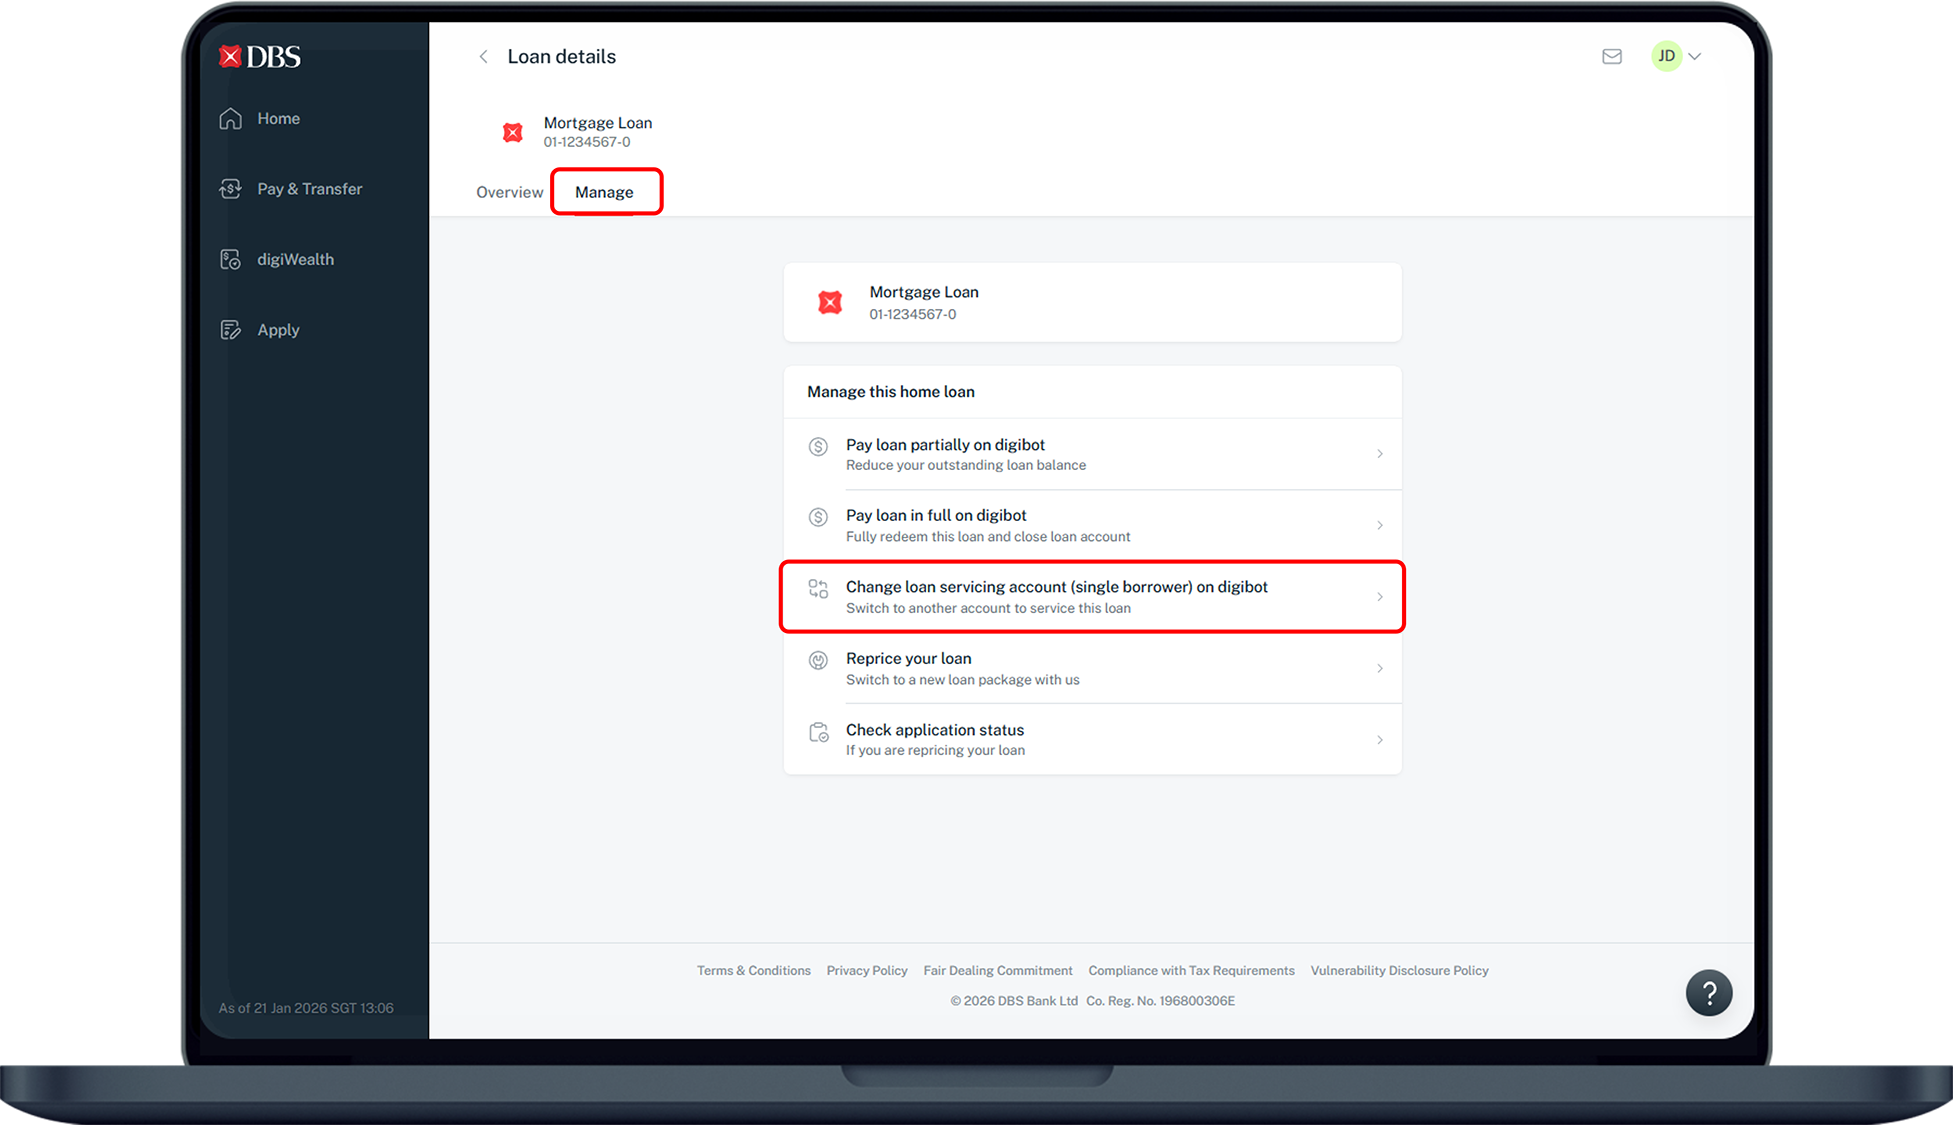
Task: Click the dollar icon beside Pay loan partially
Action: coord(818,447)
